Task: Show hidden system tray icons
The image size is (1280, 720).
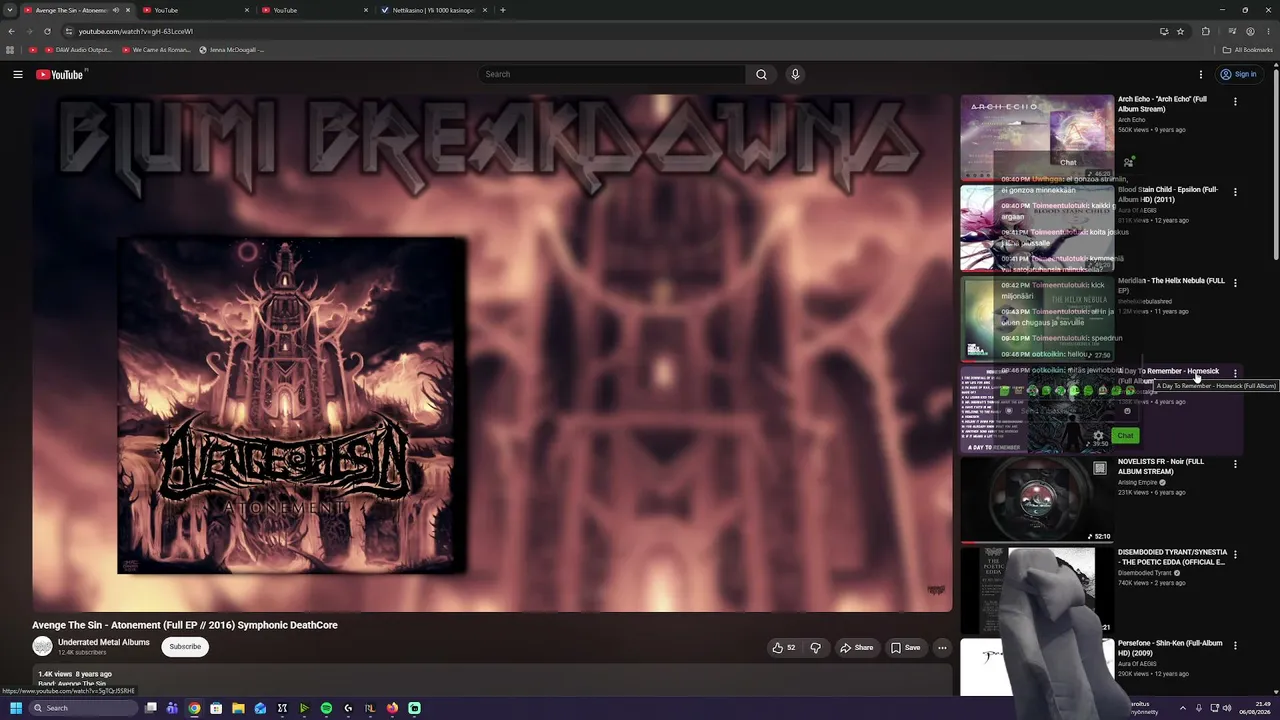Action: pos(1183,708)
